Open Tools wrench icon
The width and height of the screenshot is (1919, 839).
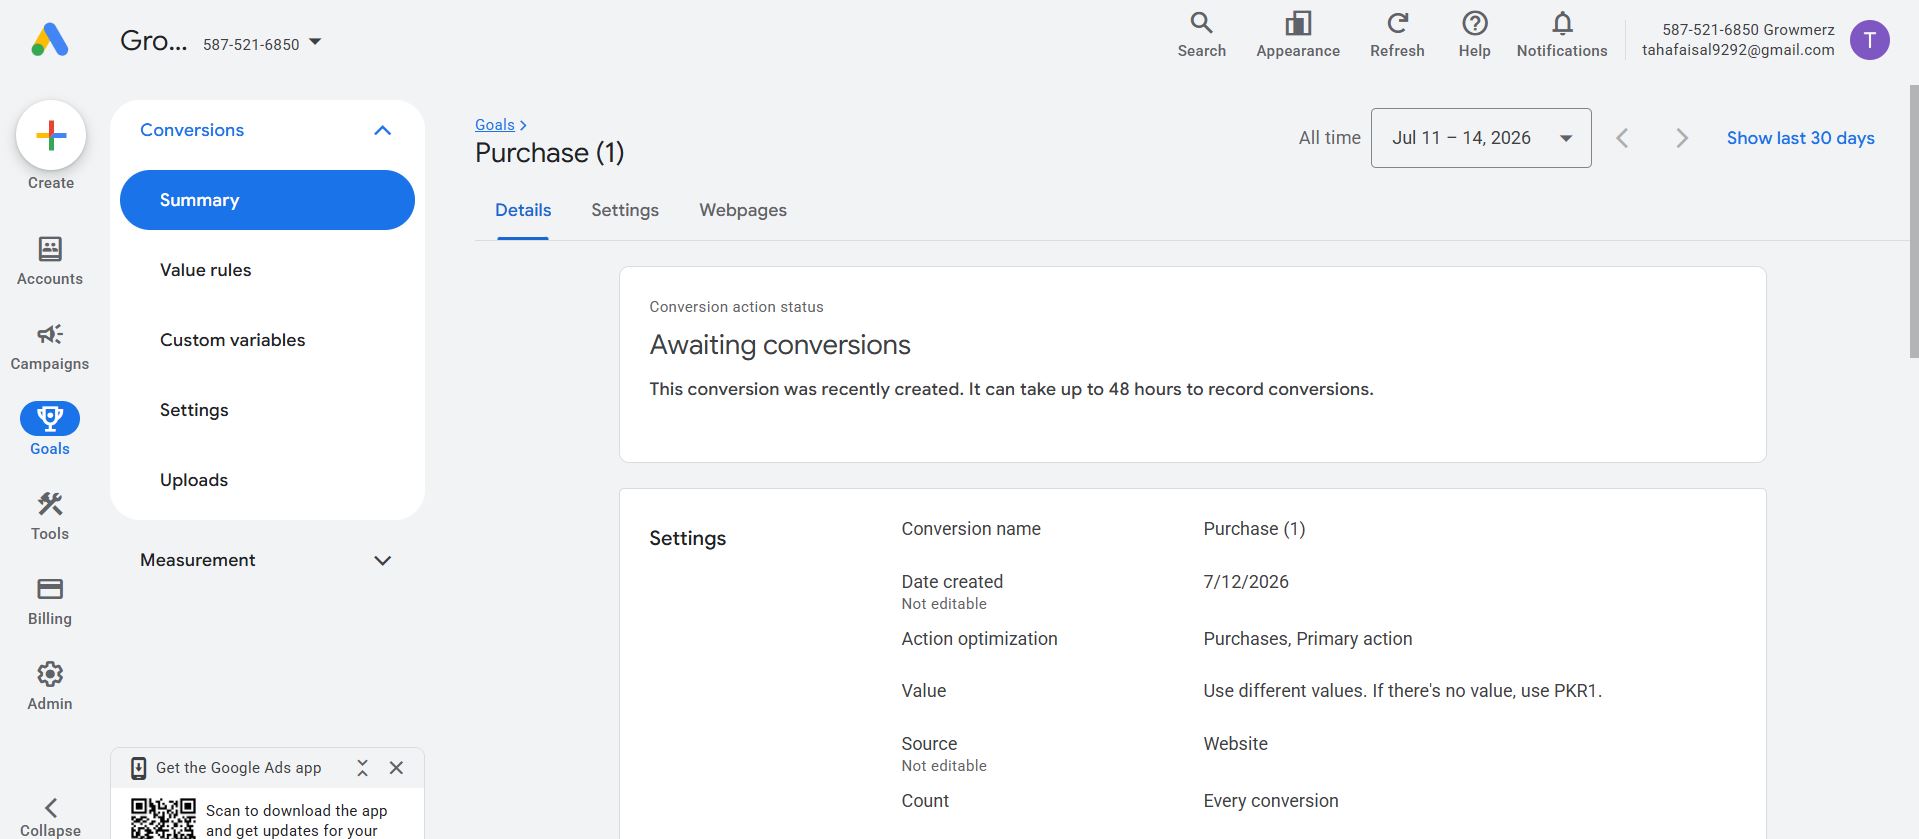[50, 503]
